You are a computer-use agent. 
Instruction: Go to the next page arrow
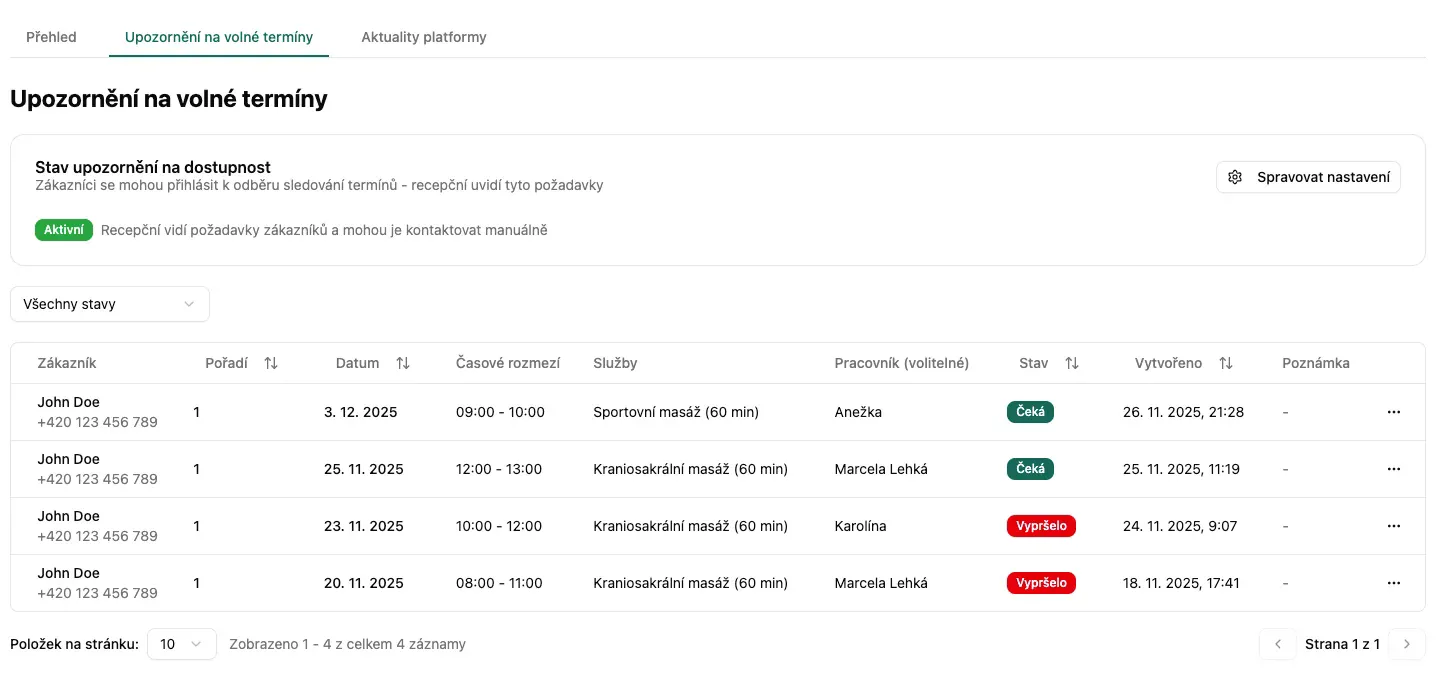pyautogui.click(x=1407, y=644)
